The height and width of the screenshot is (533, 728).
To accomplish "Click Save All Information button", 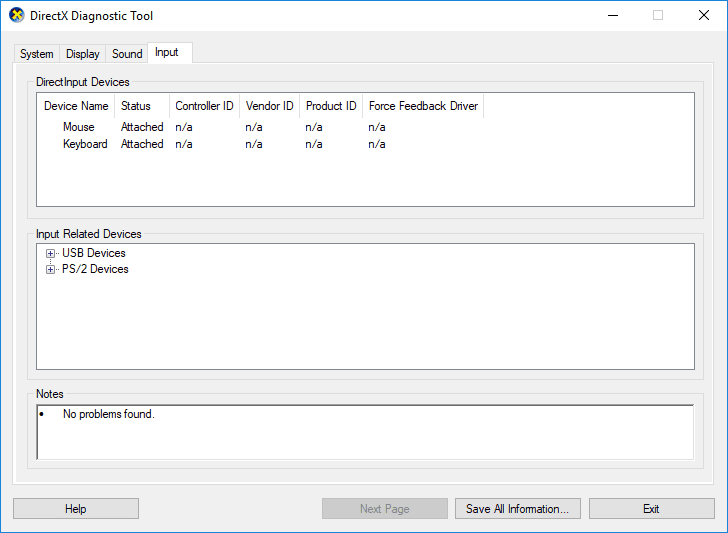I will coord(518,509).
